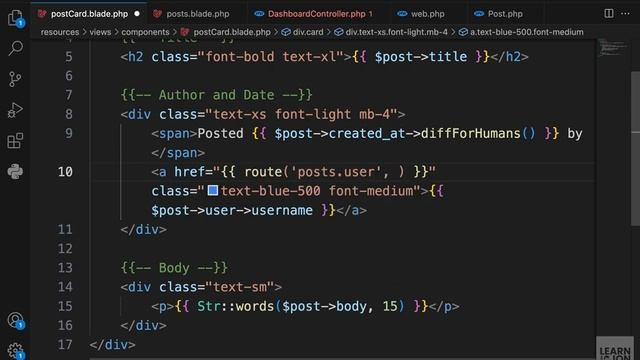Click the 'posts.user' route string

click(x=336, y=172)
